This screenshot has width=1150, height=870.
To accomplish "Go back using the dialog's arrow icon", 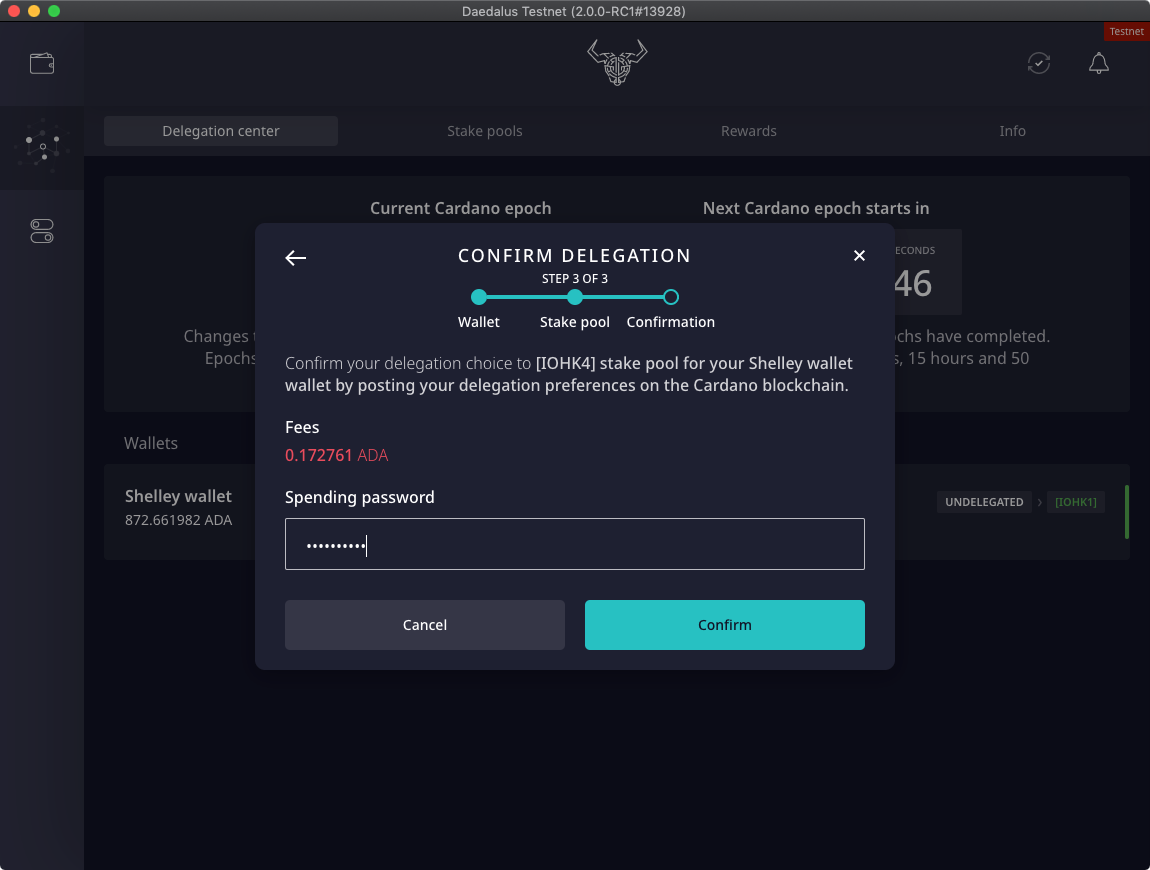I will tap(295, 257).
